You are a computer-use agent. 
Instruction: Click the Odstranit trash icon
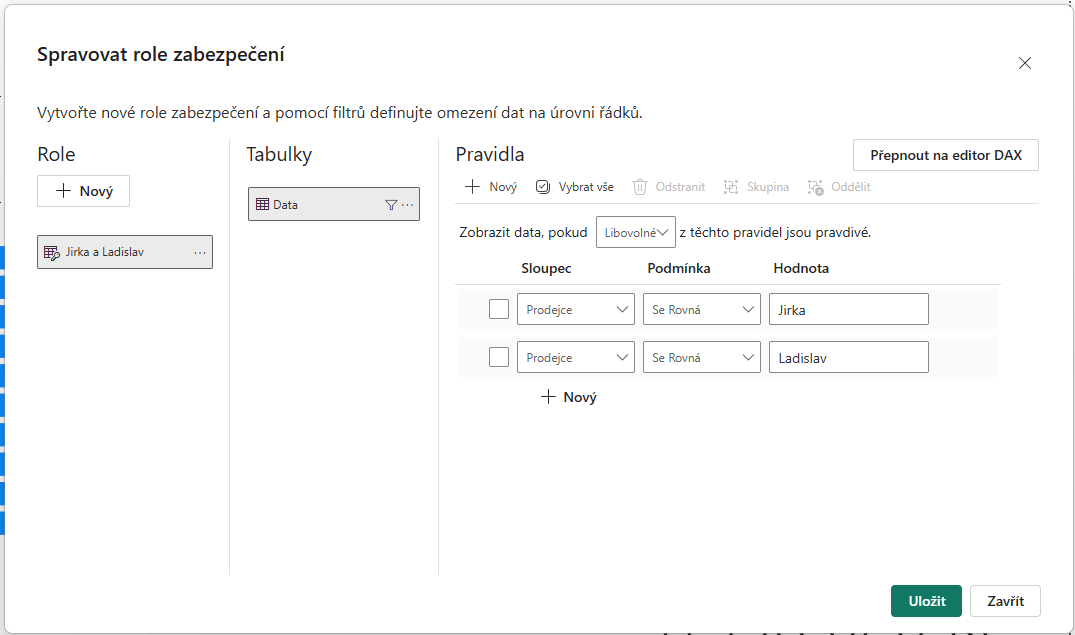pyautogui.click(x=640, y=187)
